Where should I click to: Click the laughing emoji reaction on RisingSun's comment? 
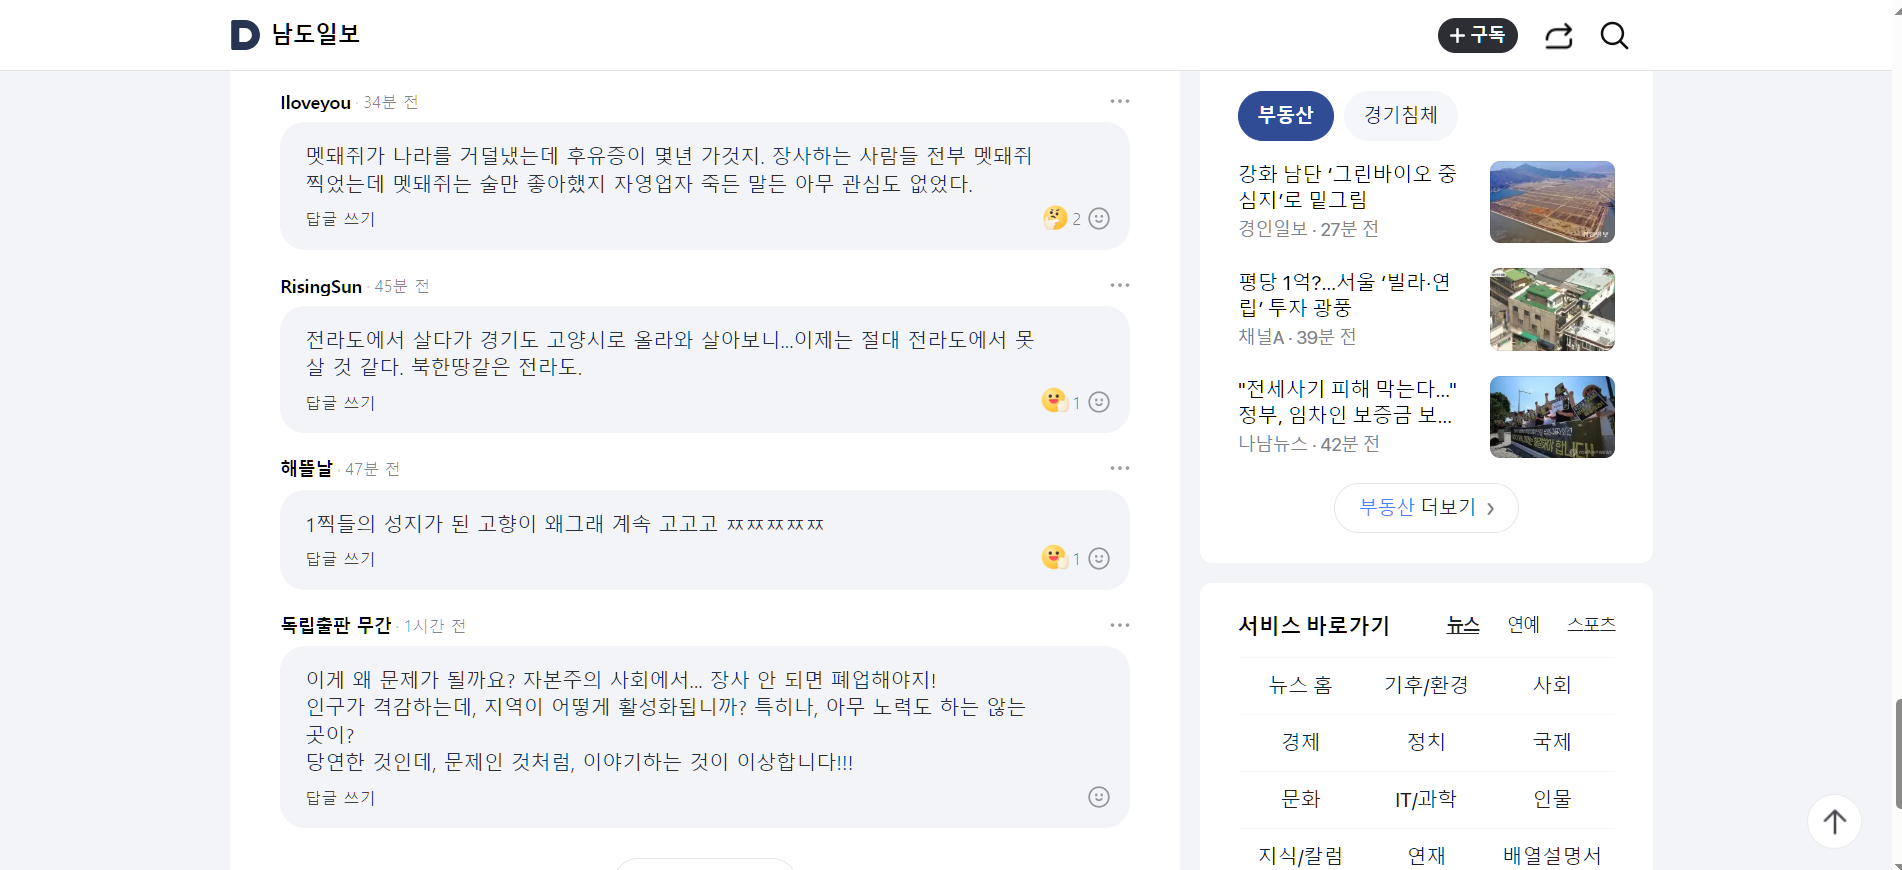1053,401
